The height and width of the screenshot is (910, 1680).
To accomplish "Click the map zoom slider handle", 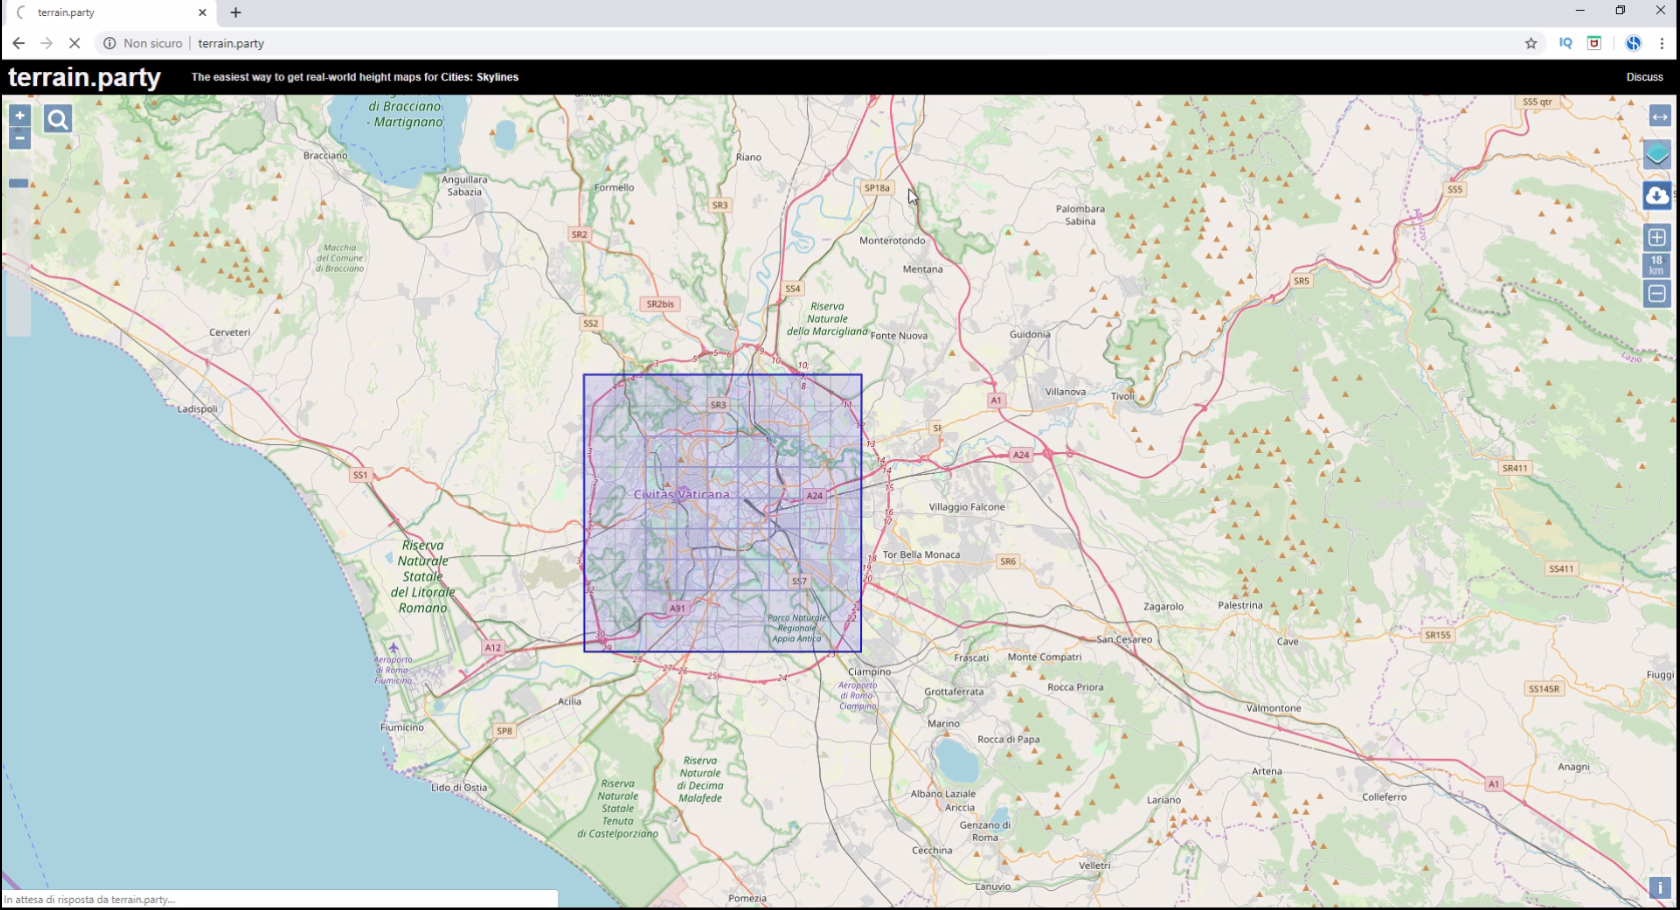I will click(18, 183).
